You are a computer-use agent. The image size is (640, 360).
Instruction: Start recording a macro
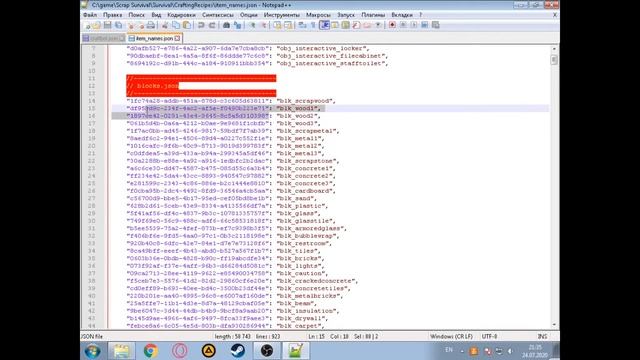coord(392,25)
